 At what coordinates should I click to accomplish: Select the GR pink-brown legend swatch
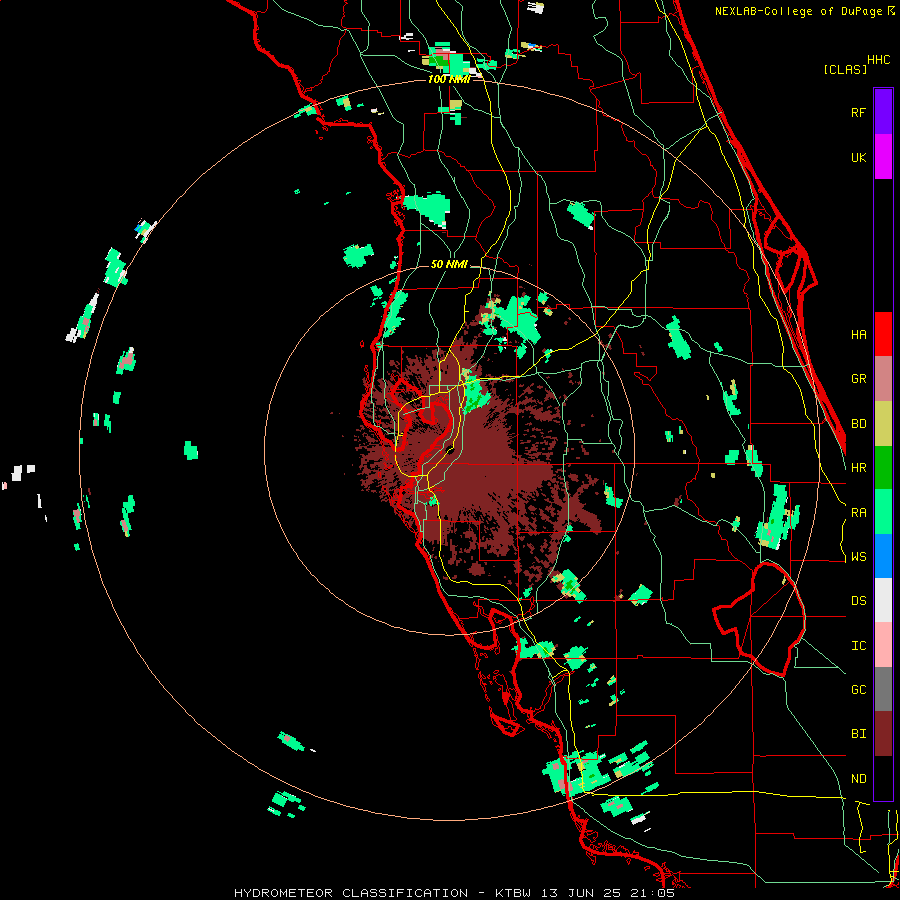click(x=883, y=379)
